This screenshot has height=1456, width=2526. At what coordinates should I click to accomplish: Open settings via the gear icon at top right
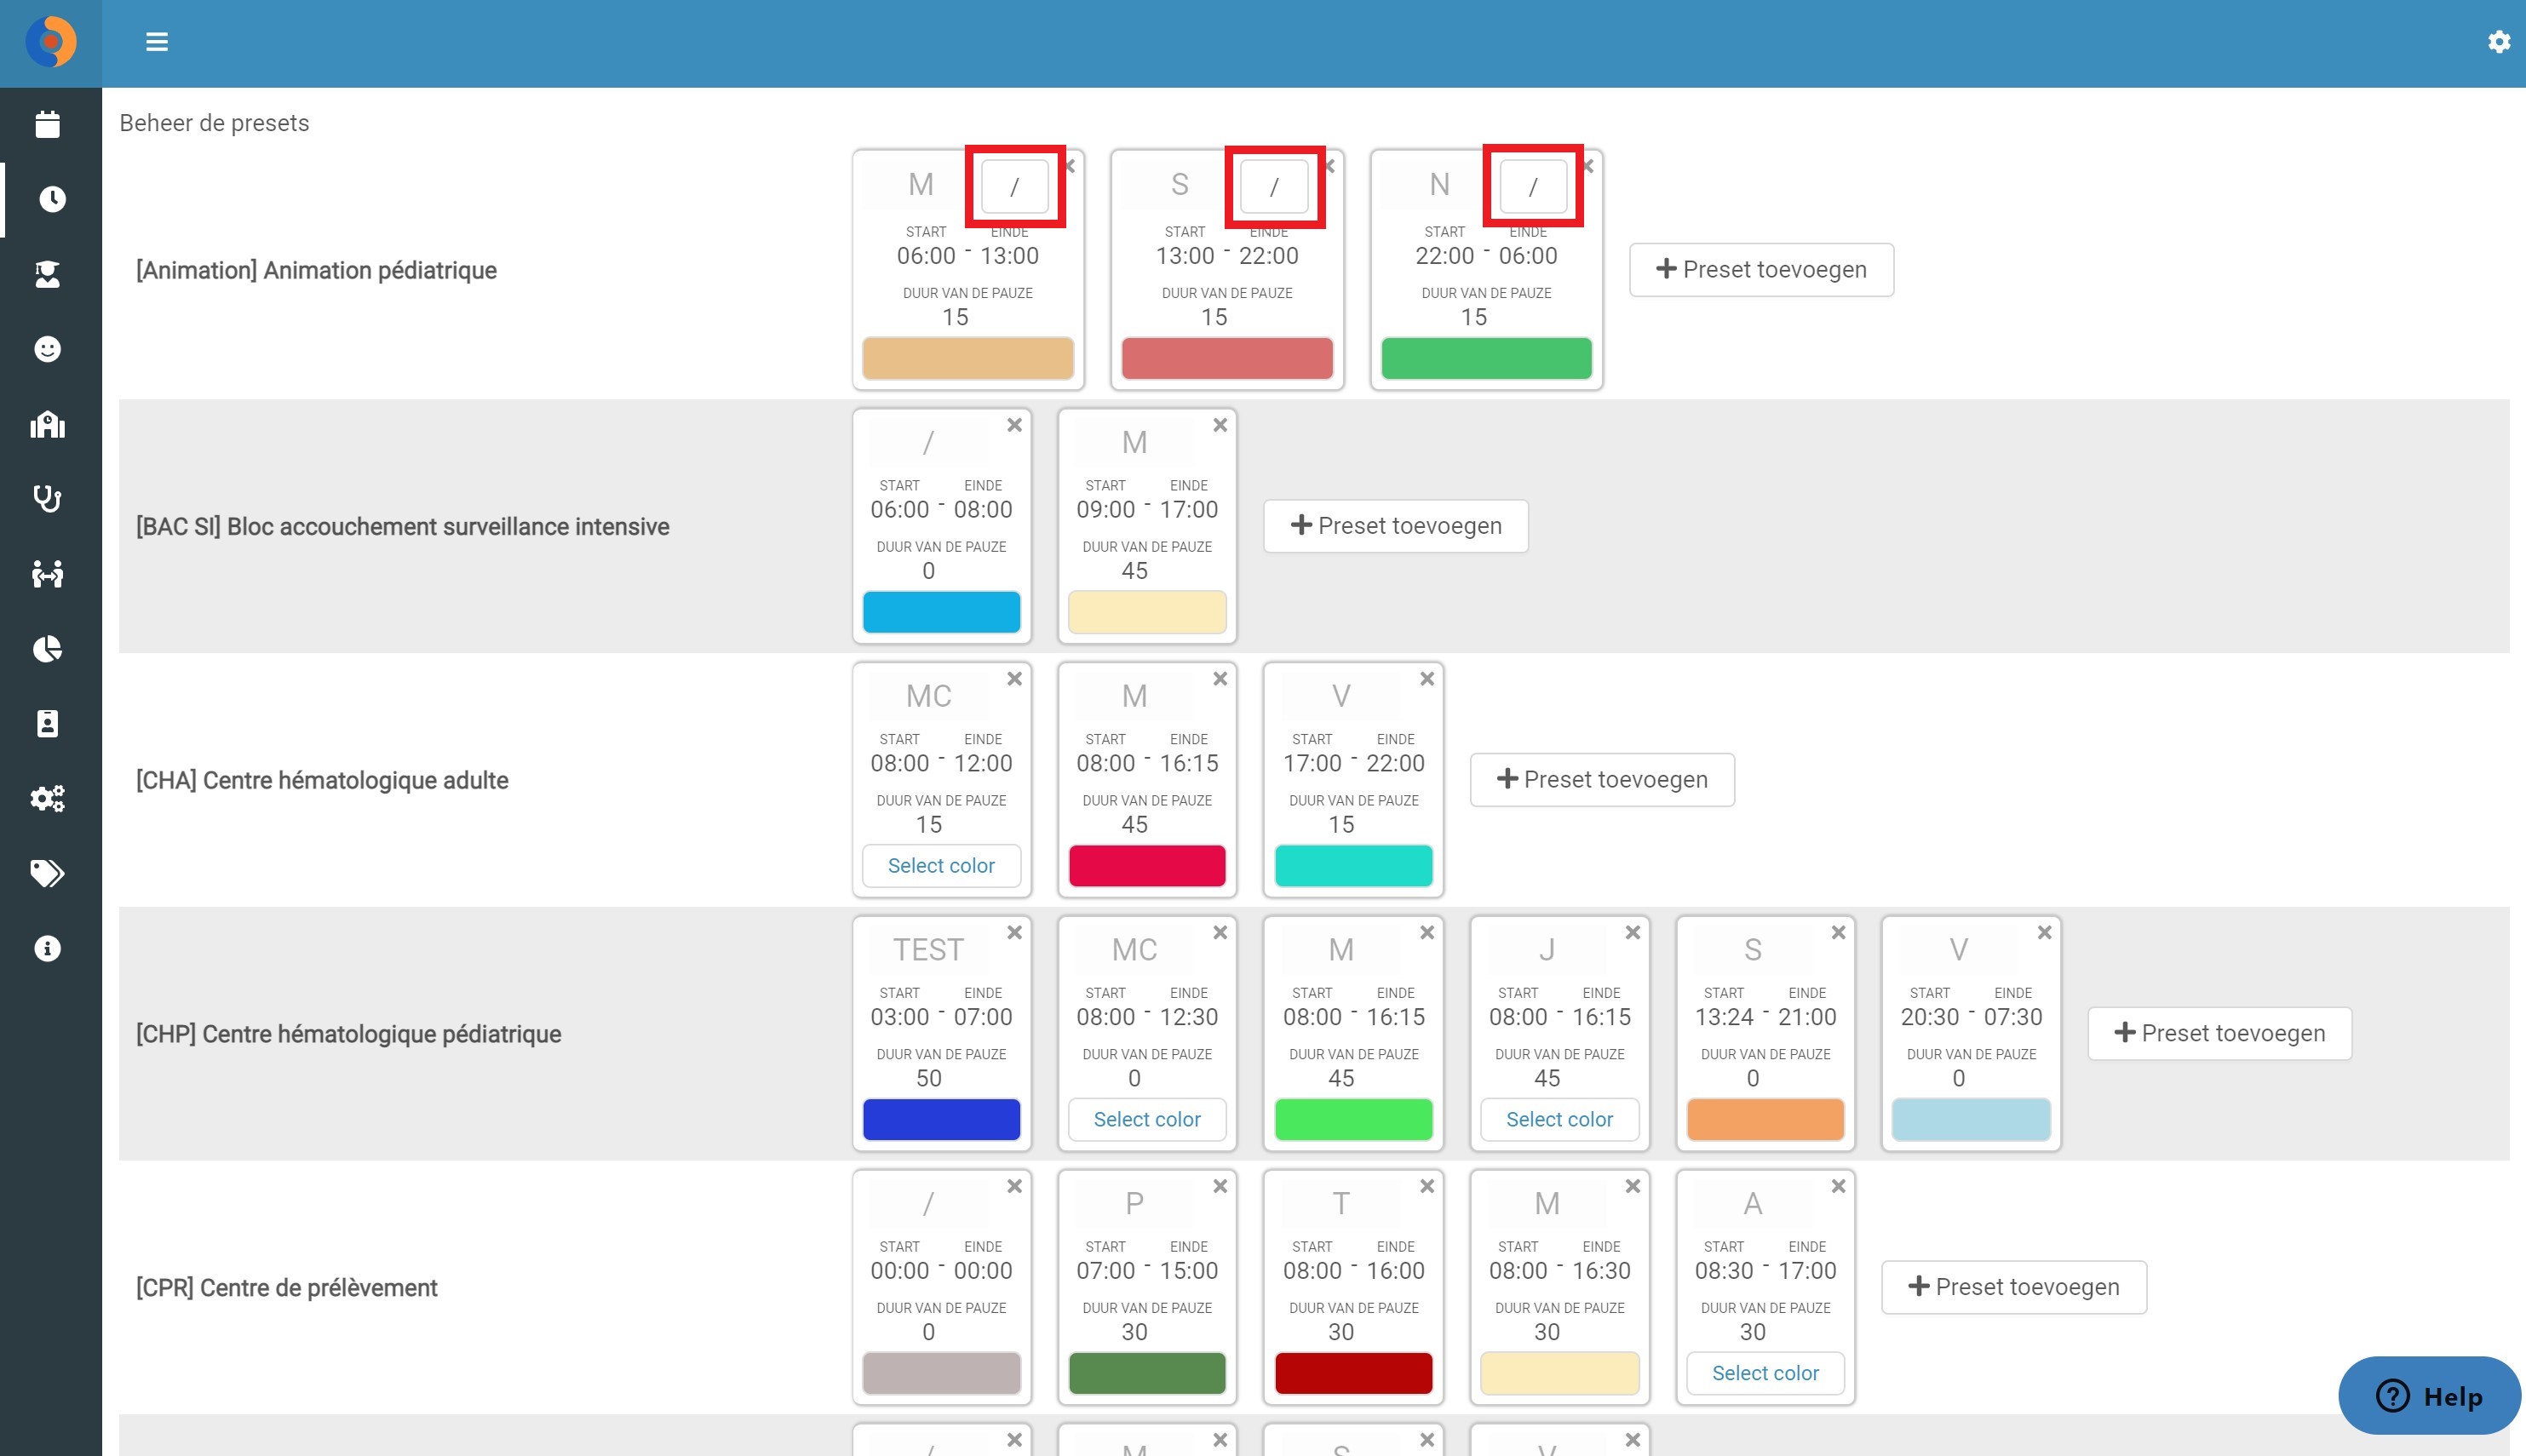tap(2498, 42)
